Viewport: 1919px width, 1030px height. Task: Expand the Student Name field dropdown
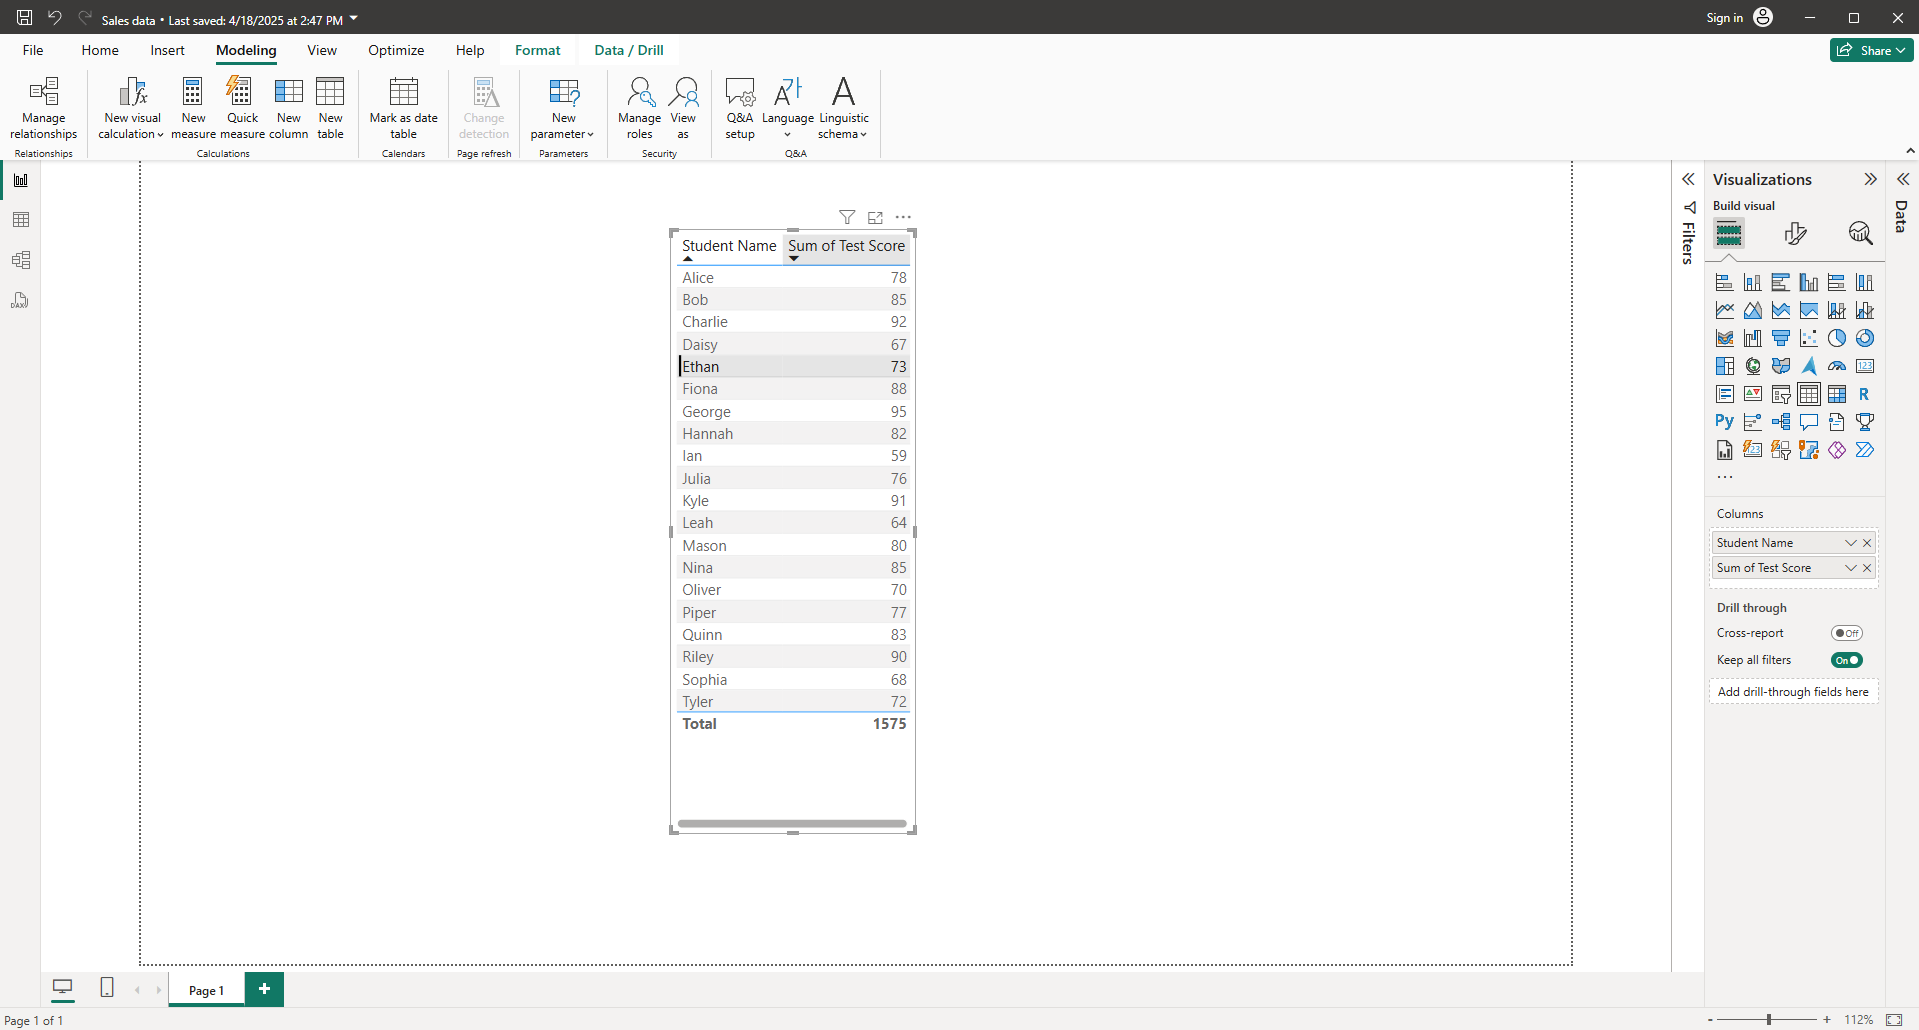tap(1850, 543)
